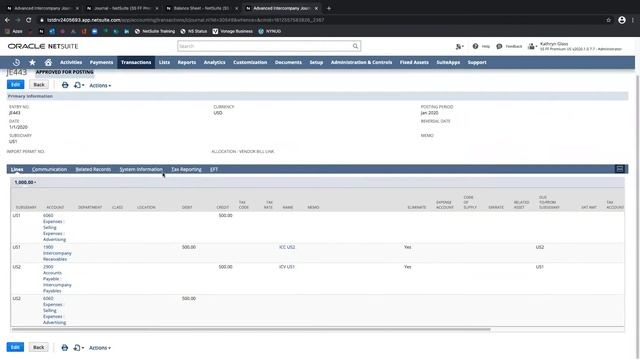Click the Feedback speech bubble icon
640x360 pixels.
(499, 47)
